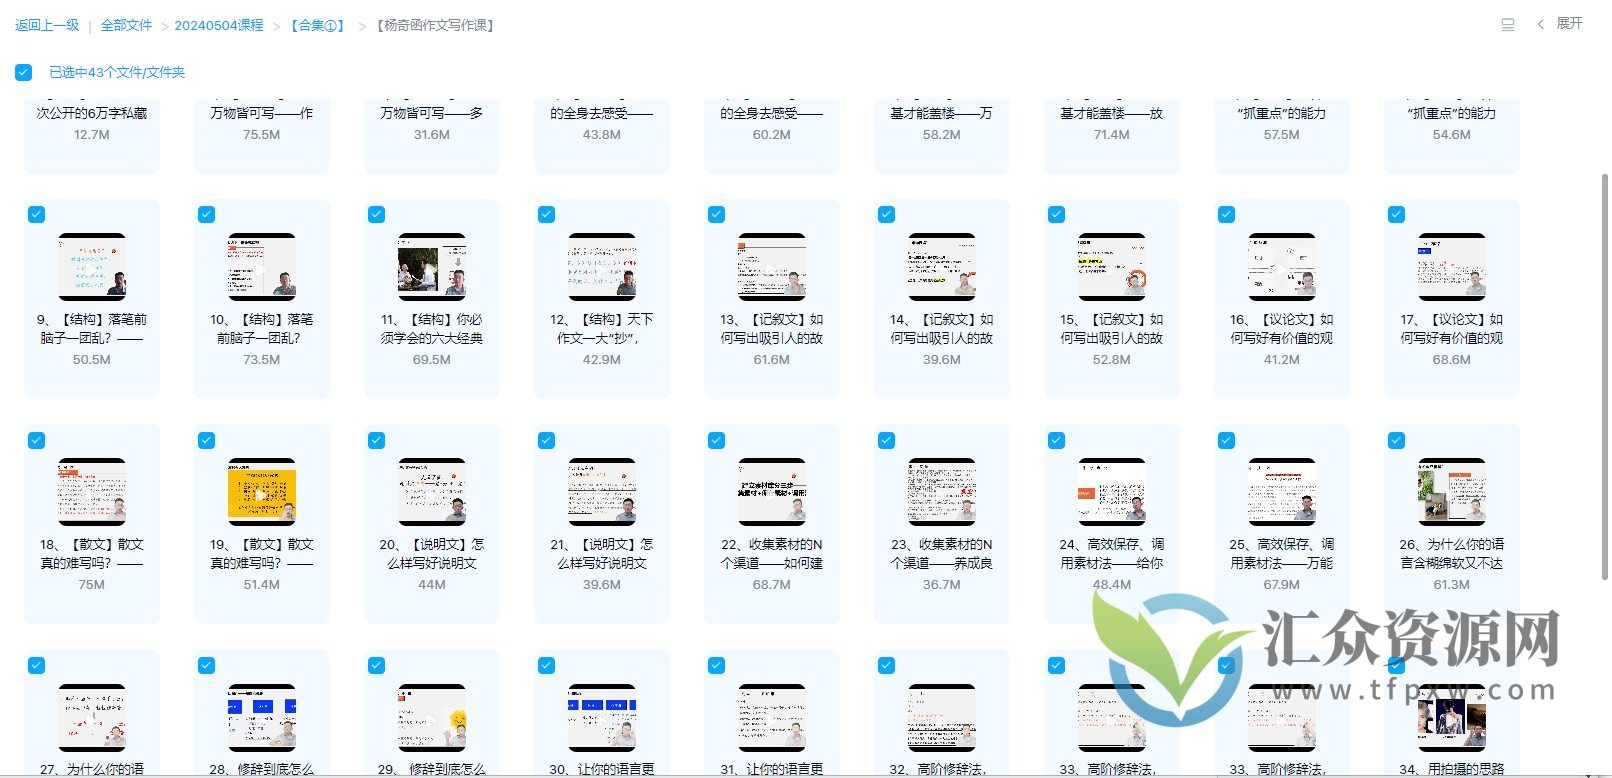This screenshot has height=778, width=1612.
Task: Click file size 75.5M in top row
Action: [x=262, y=134]
